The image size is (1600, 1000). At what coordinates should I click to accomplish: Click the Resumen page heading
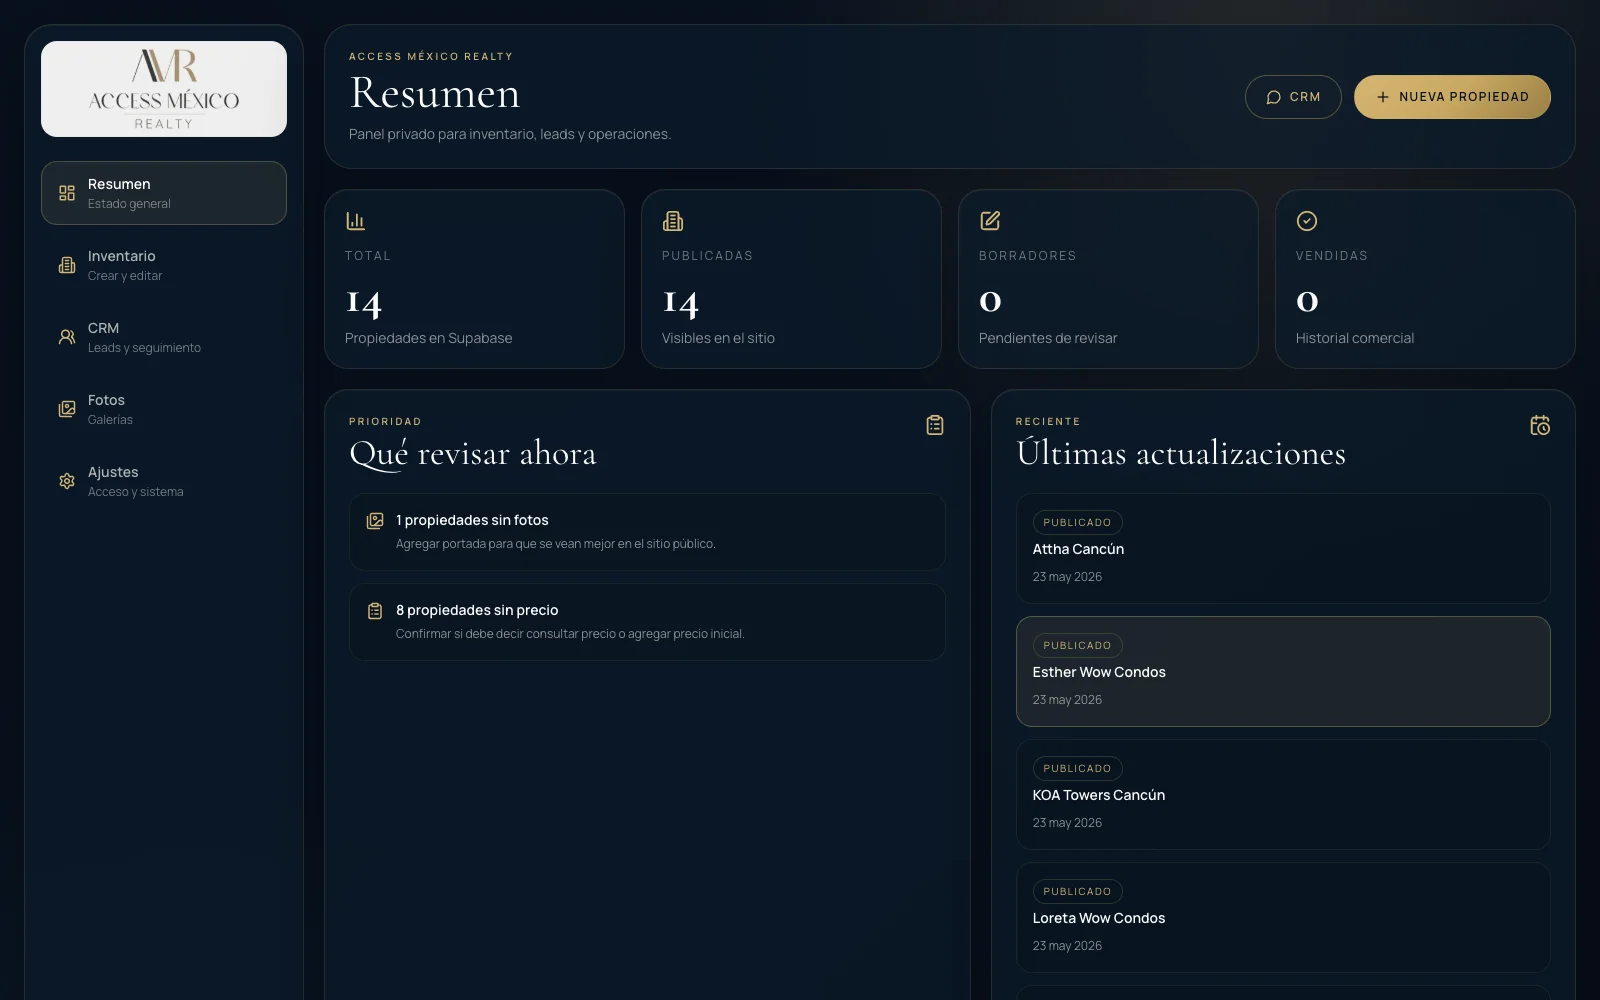coord(435,93)
